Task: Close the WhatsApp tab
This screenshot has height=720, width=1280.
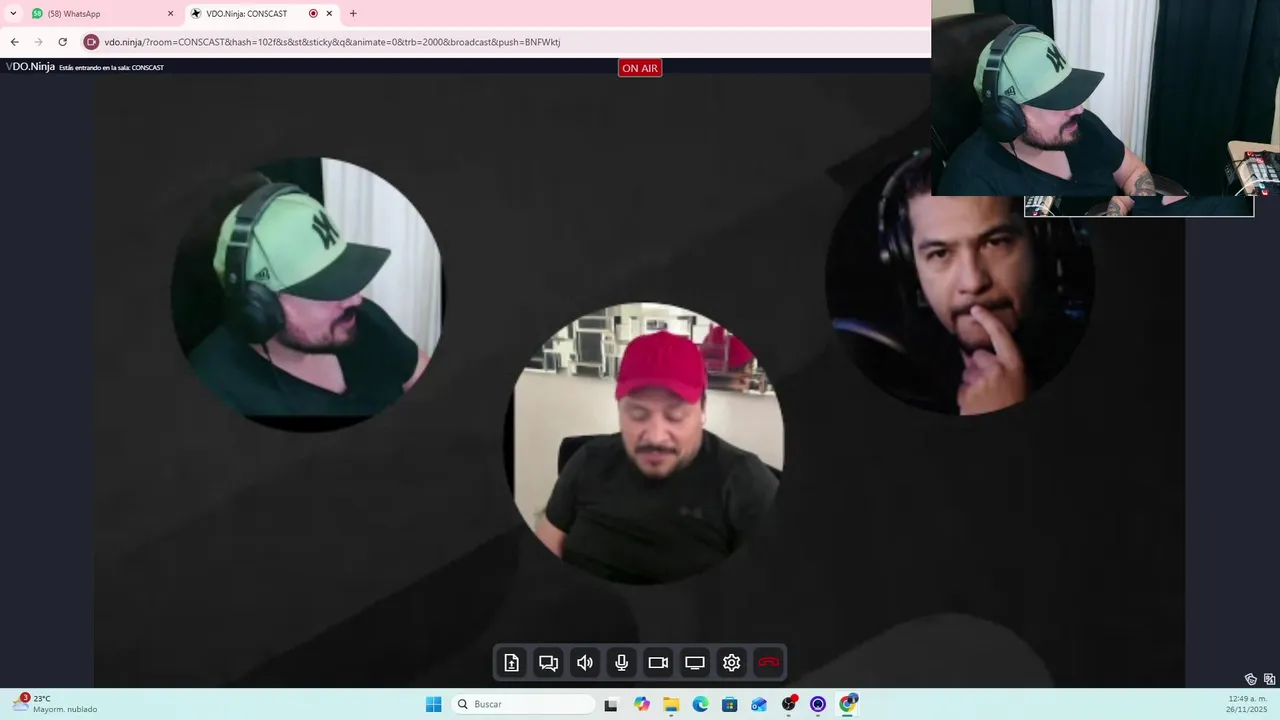Action: 170,14
